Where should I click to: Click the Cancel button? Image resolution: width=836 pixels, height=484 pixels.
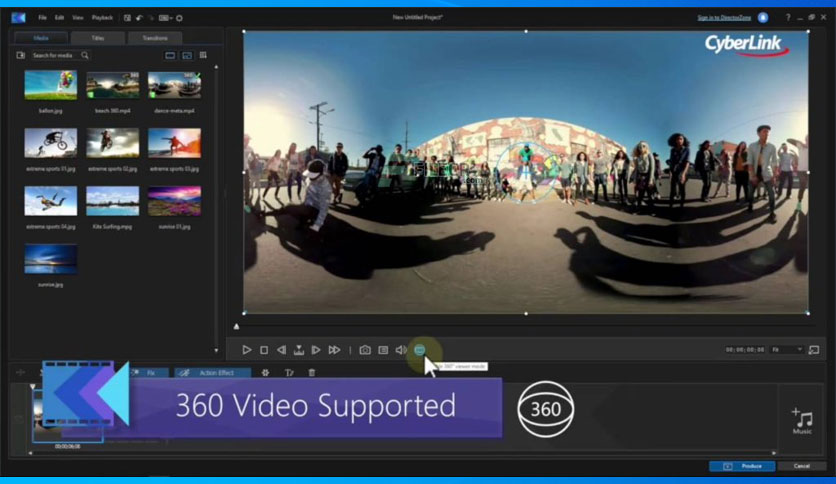[802, 466]
